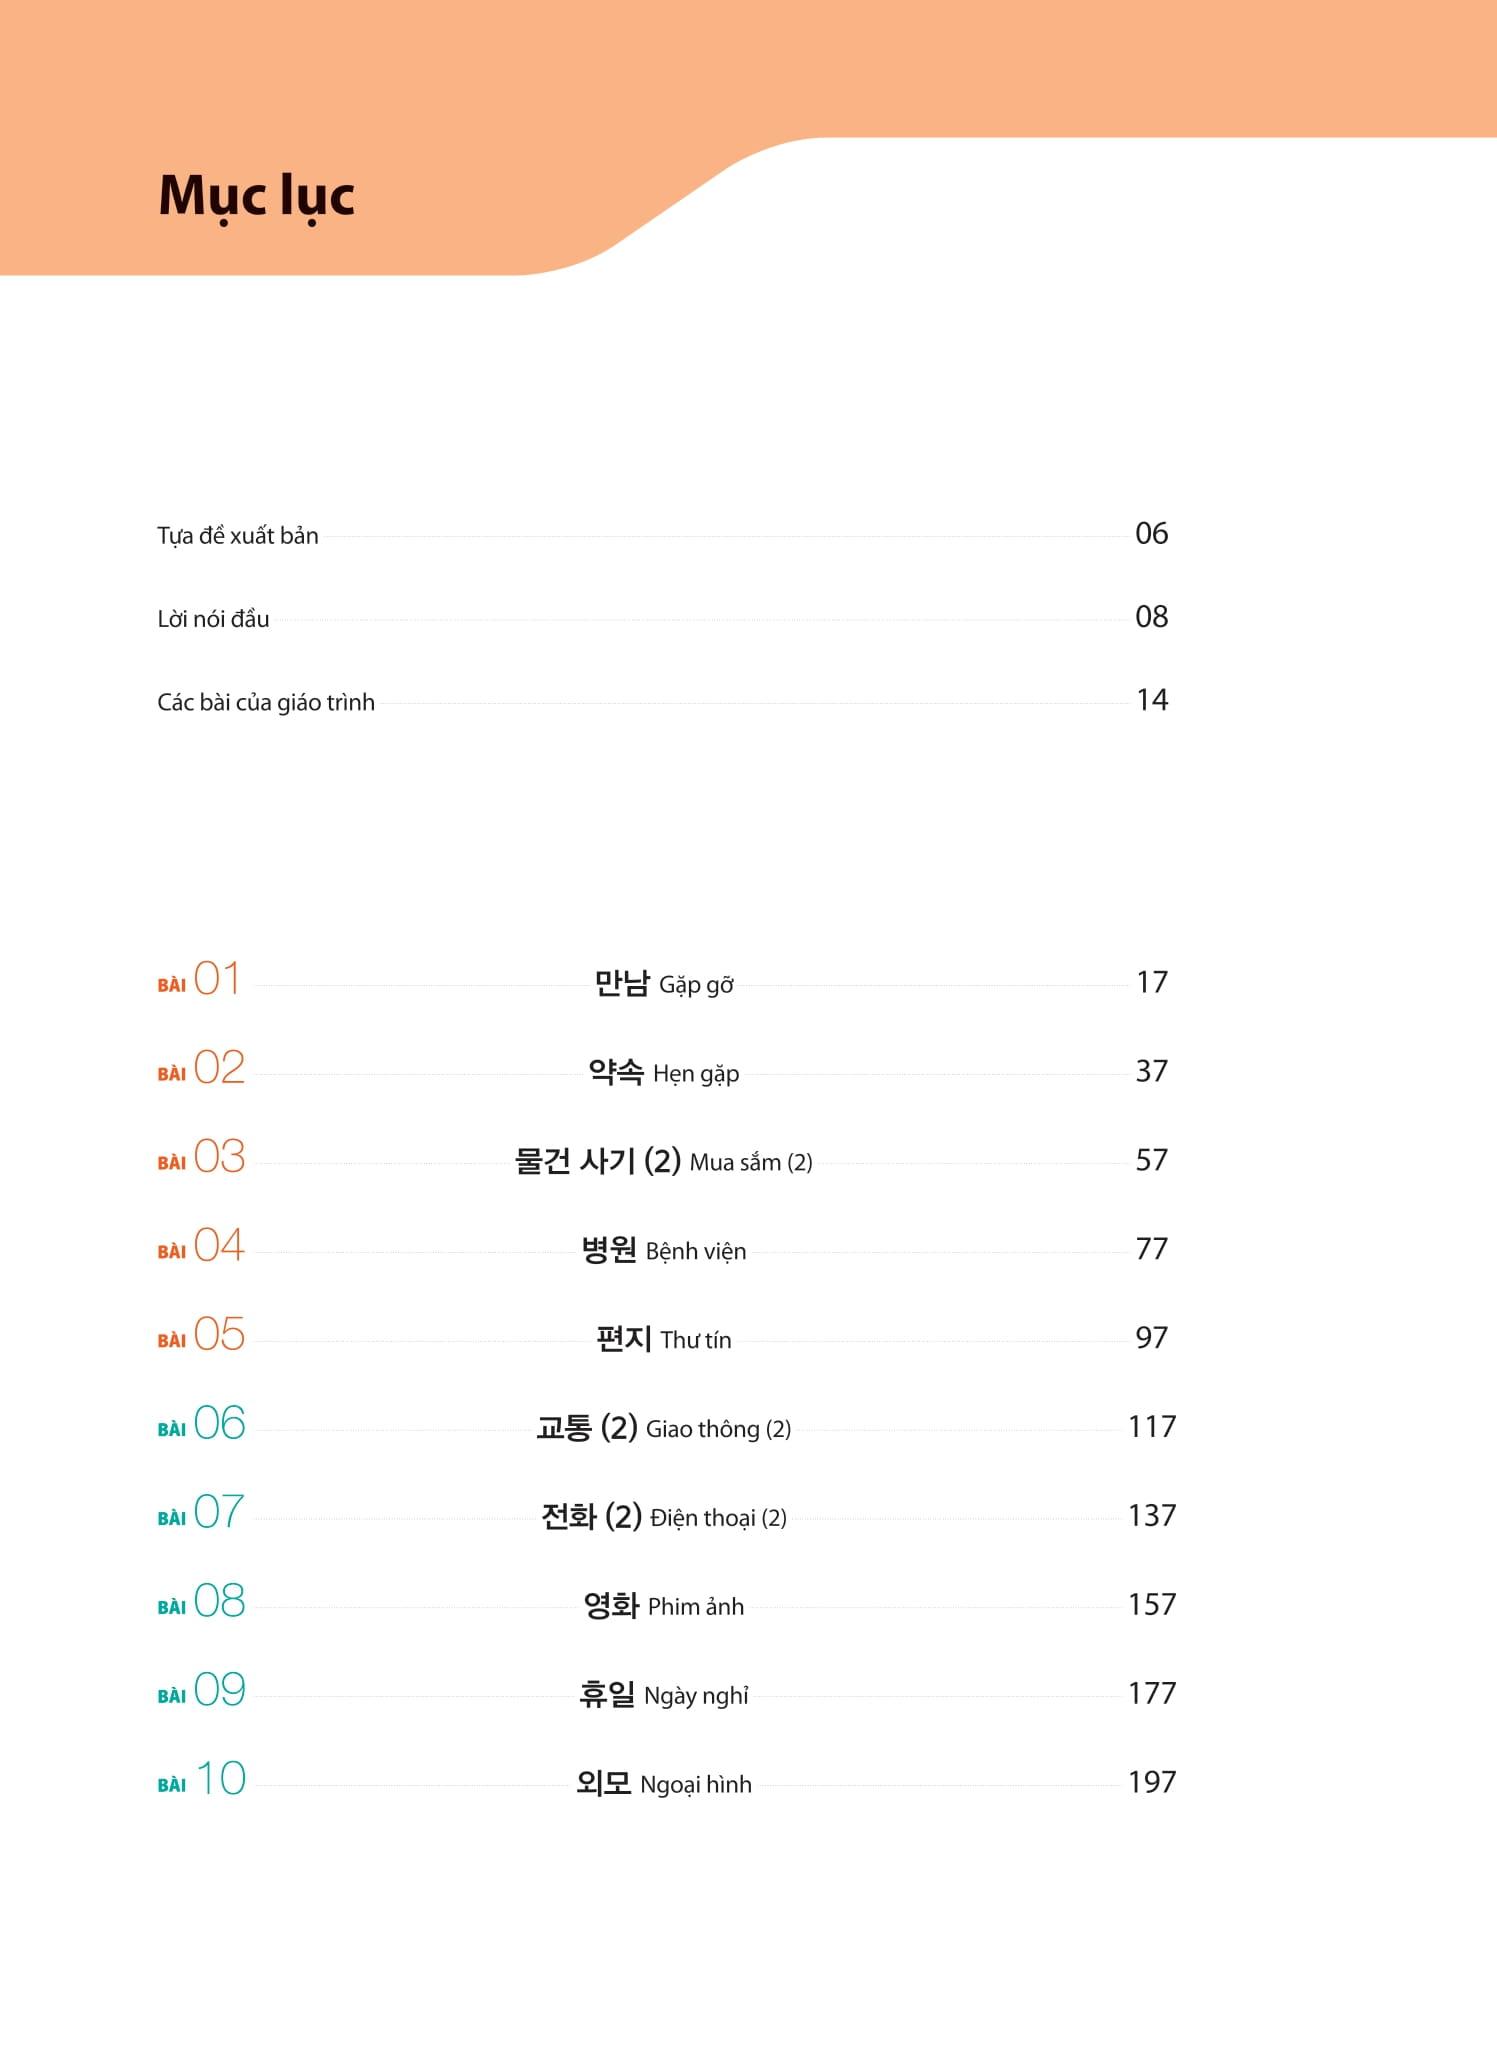
Task: Open the "Tựa đề xuất bản" entry
Action: point(238,536)
